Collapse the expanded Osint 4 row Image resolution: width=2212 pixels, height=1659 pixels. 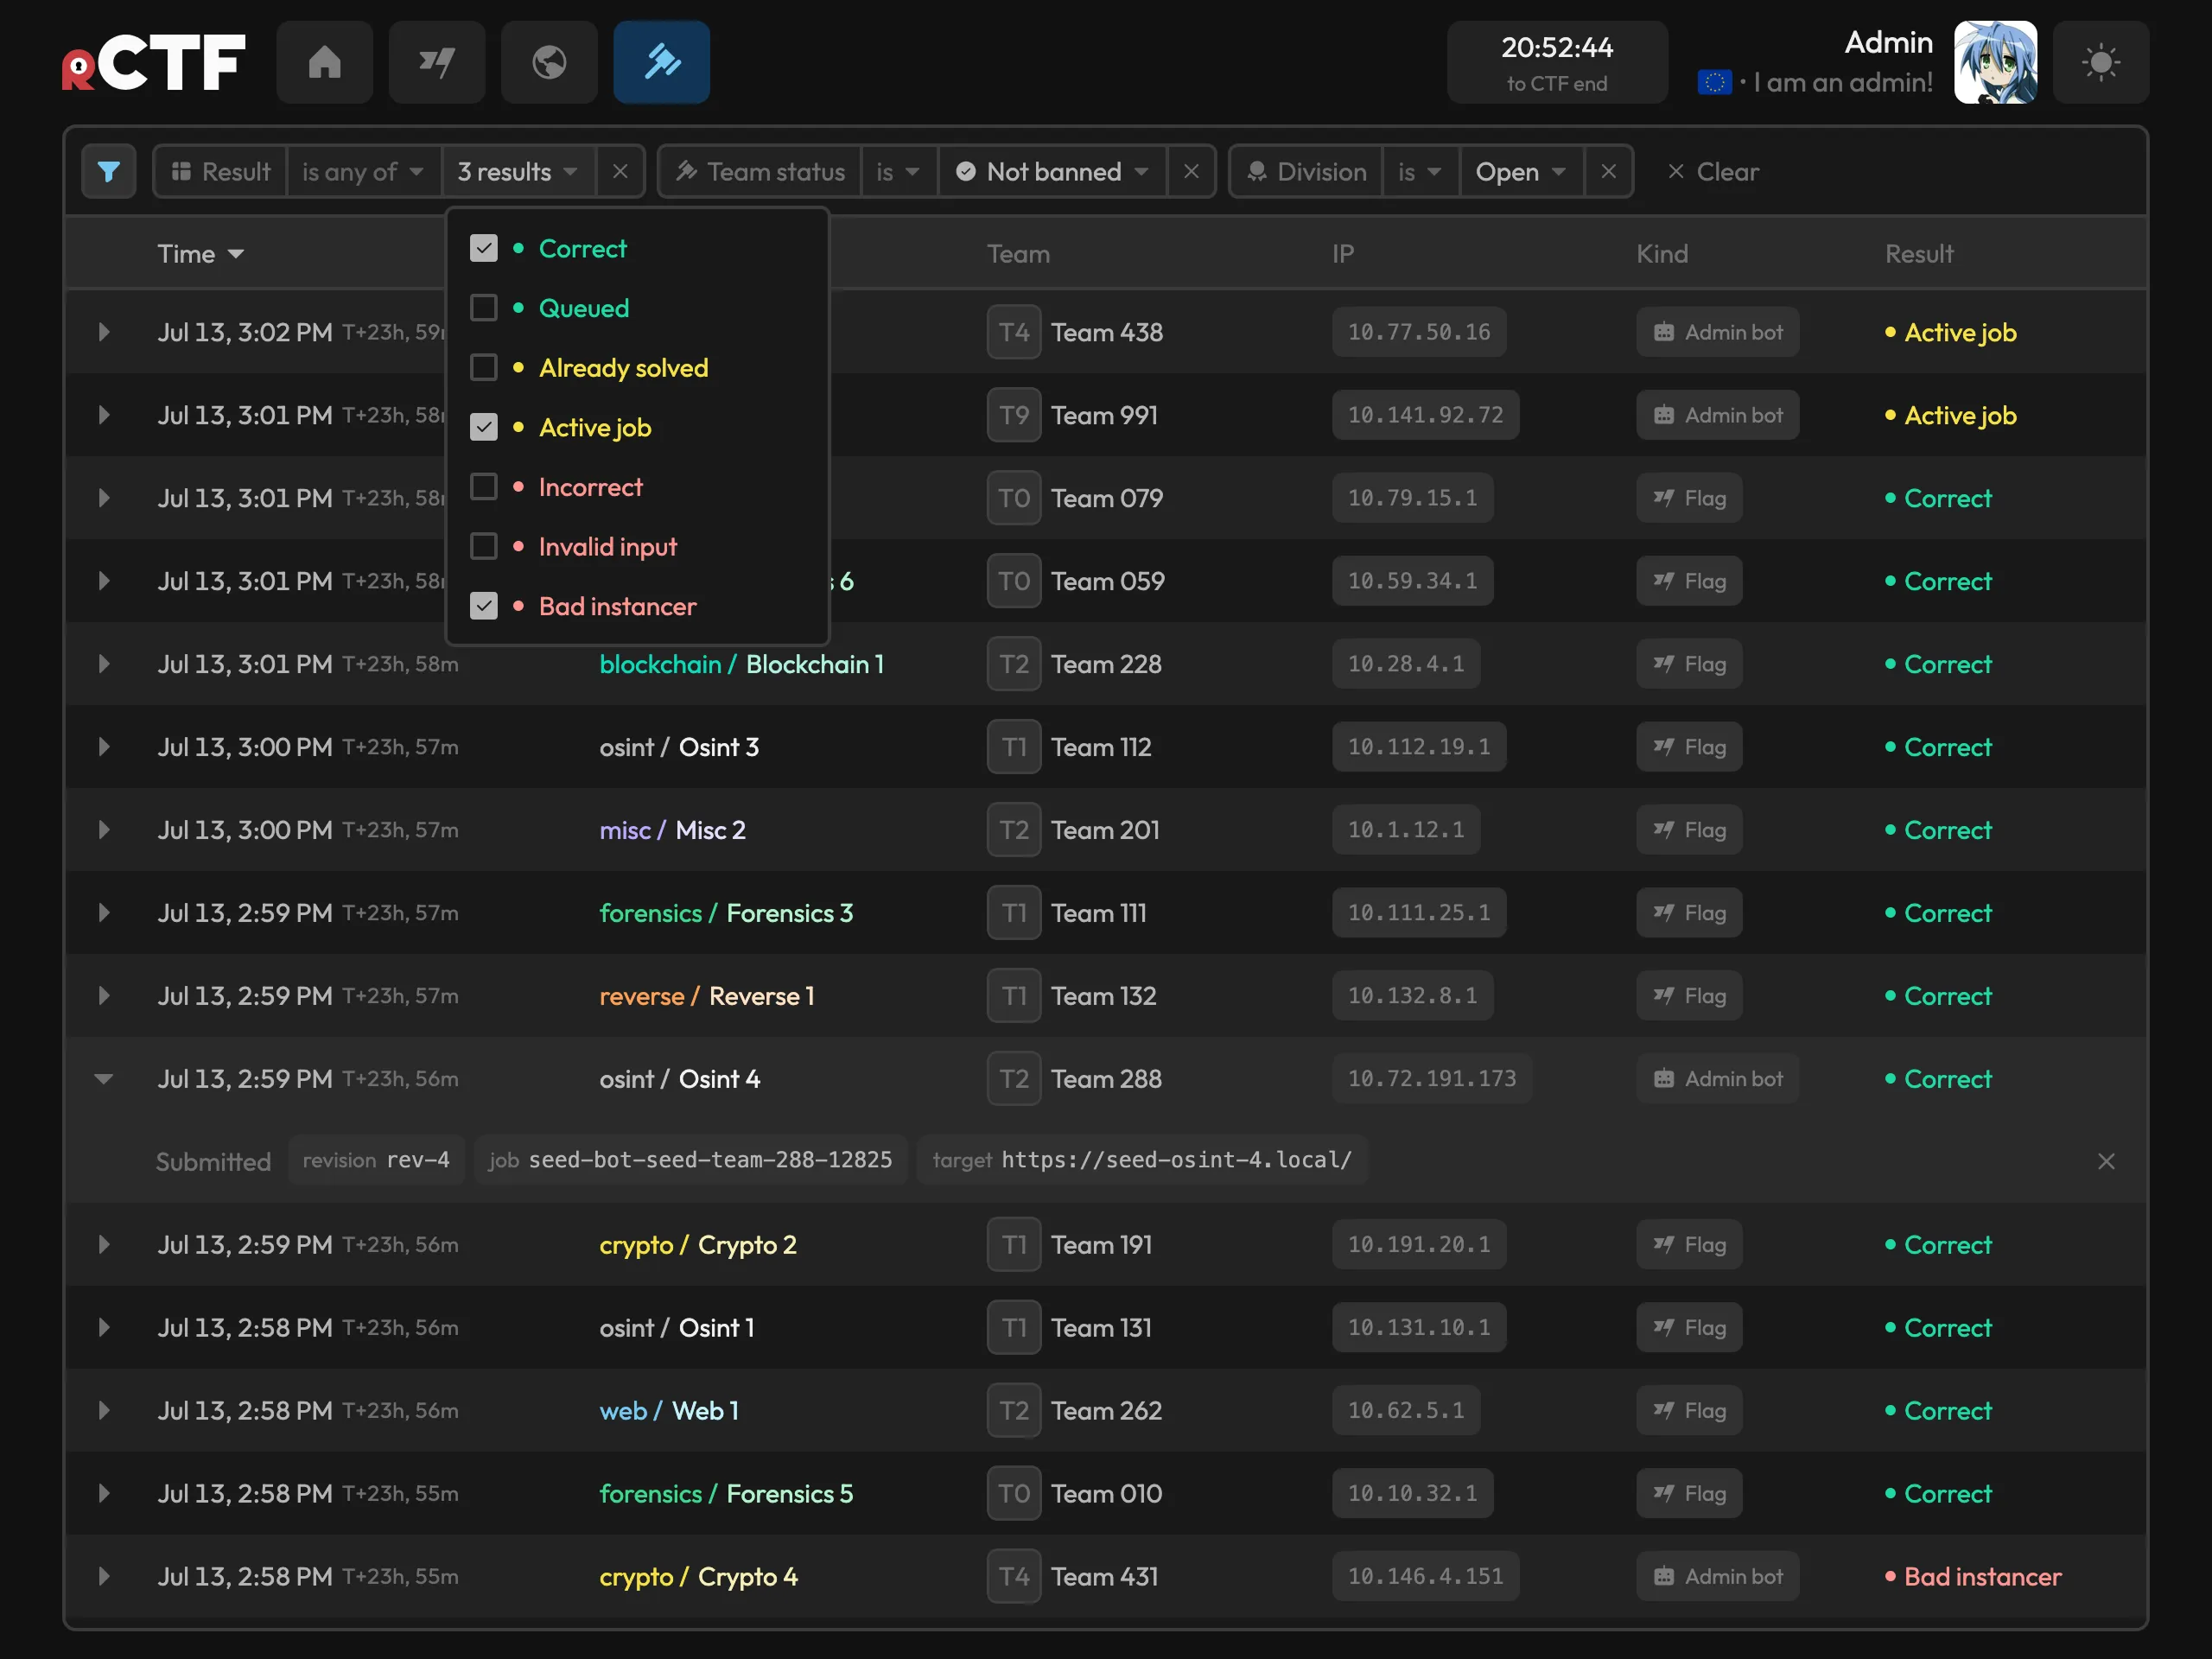coord(104,1079)
